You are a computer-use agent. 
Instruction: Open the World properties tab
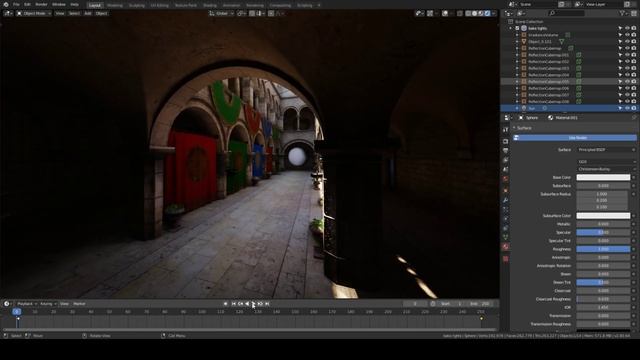pyautogui.click(x=506, y=179)
